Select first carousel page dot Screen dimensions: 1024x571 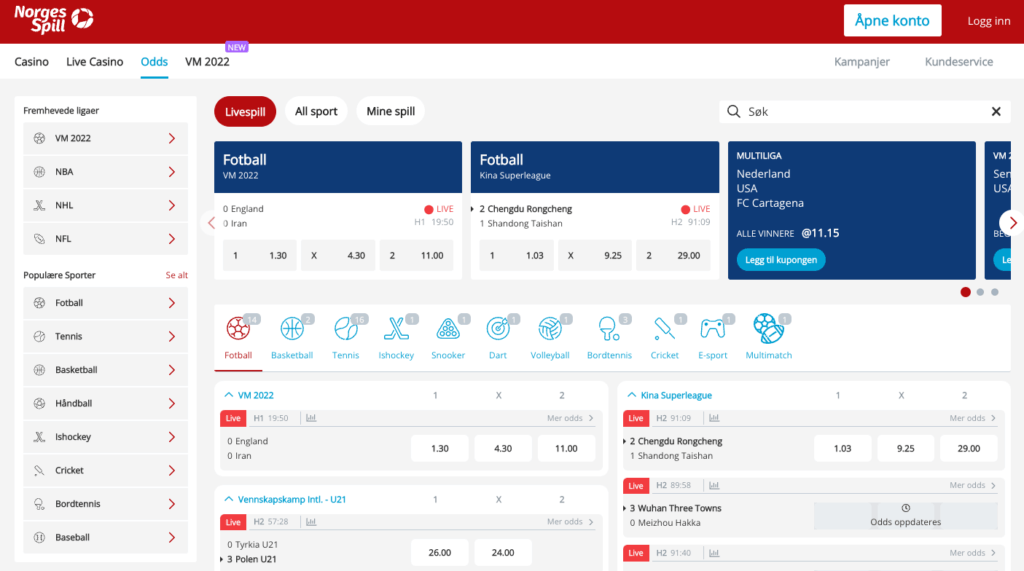click(965, 292)
